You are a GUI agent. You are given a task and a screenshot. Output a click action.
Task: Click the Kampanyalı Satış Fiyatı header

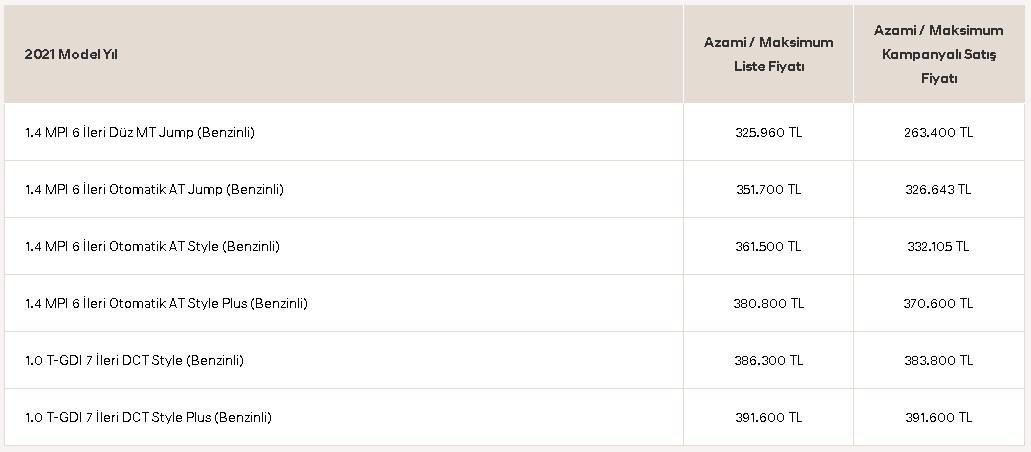point(939,55)
